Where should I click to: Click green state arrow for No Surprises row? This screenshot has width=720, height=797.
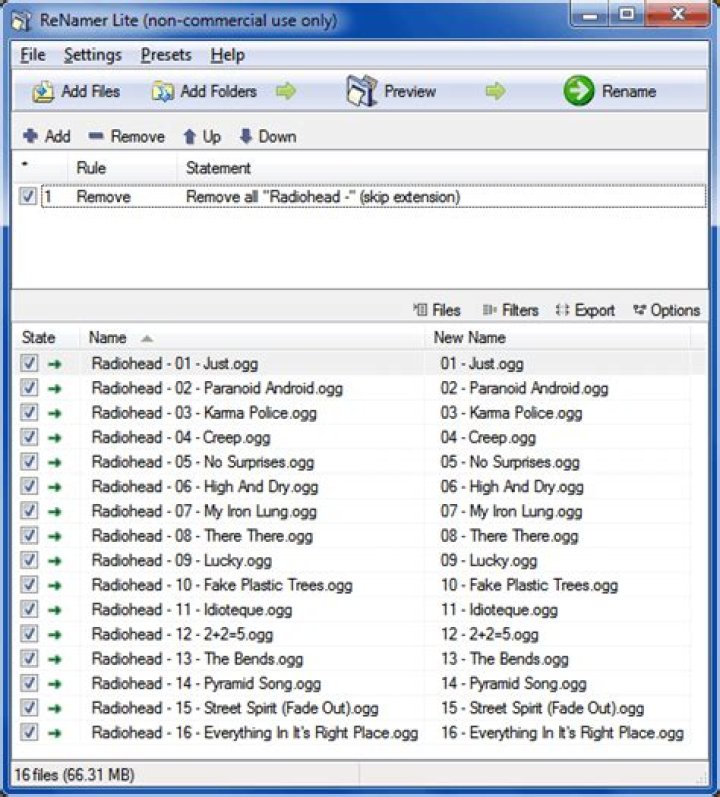pos(54,463)
